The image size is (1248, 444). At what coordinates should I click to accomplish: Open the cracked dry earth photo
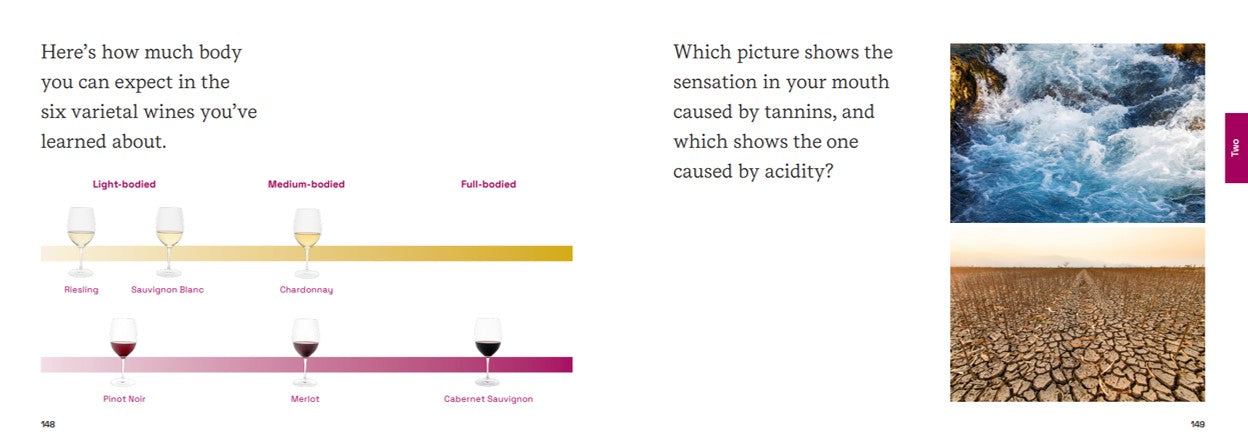[x=1077, y=315]
